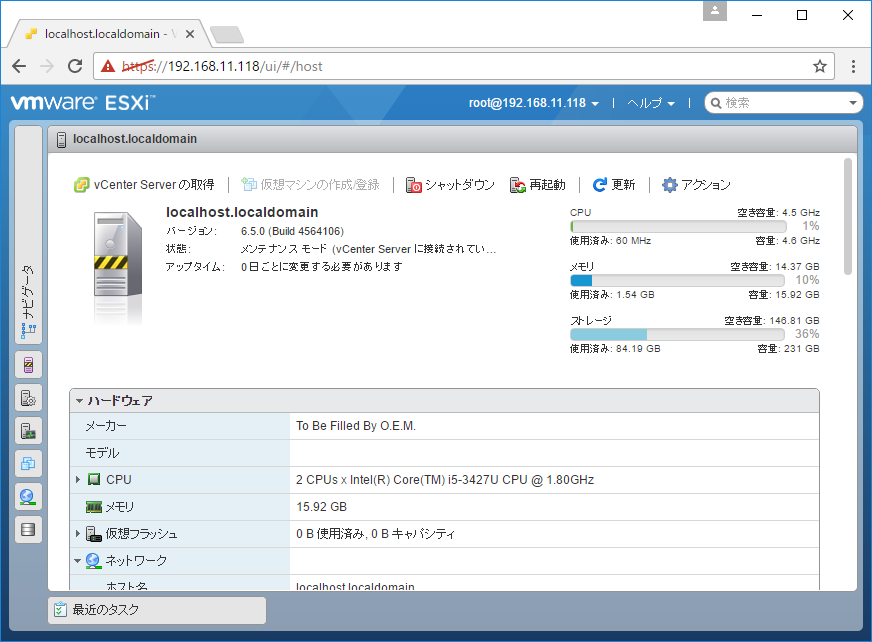This screenshot has height=642, width=872.
Task: Click the 仮想フラッシュ icon
Action: (x=93, y=534)
